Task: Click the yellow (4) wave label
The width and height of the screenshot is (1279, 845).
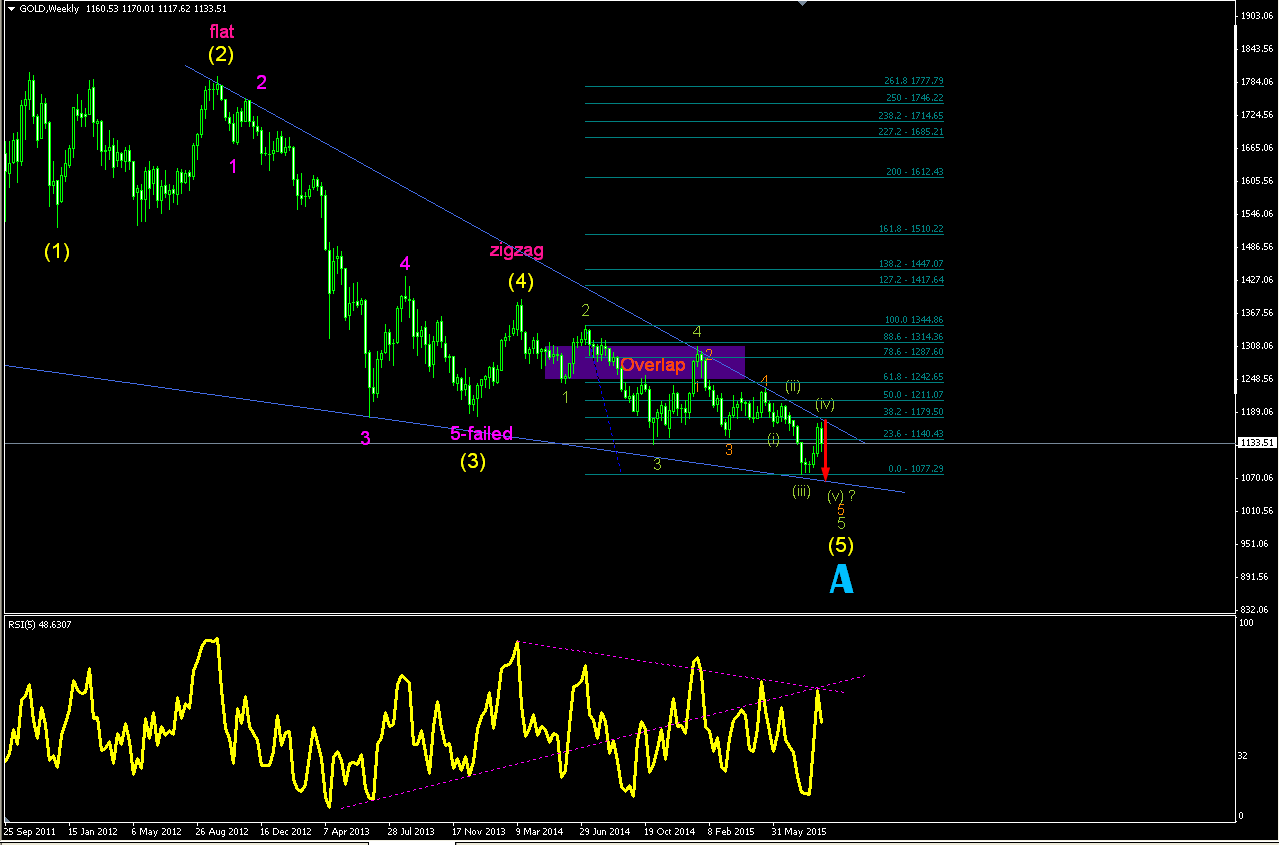Action: (x=520, y=281)
